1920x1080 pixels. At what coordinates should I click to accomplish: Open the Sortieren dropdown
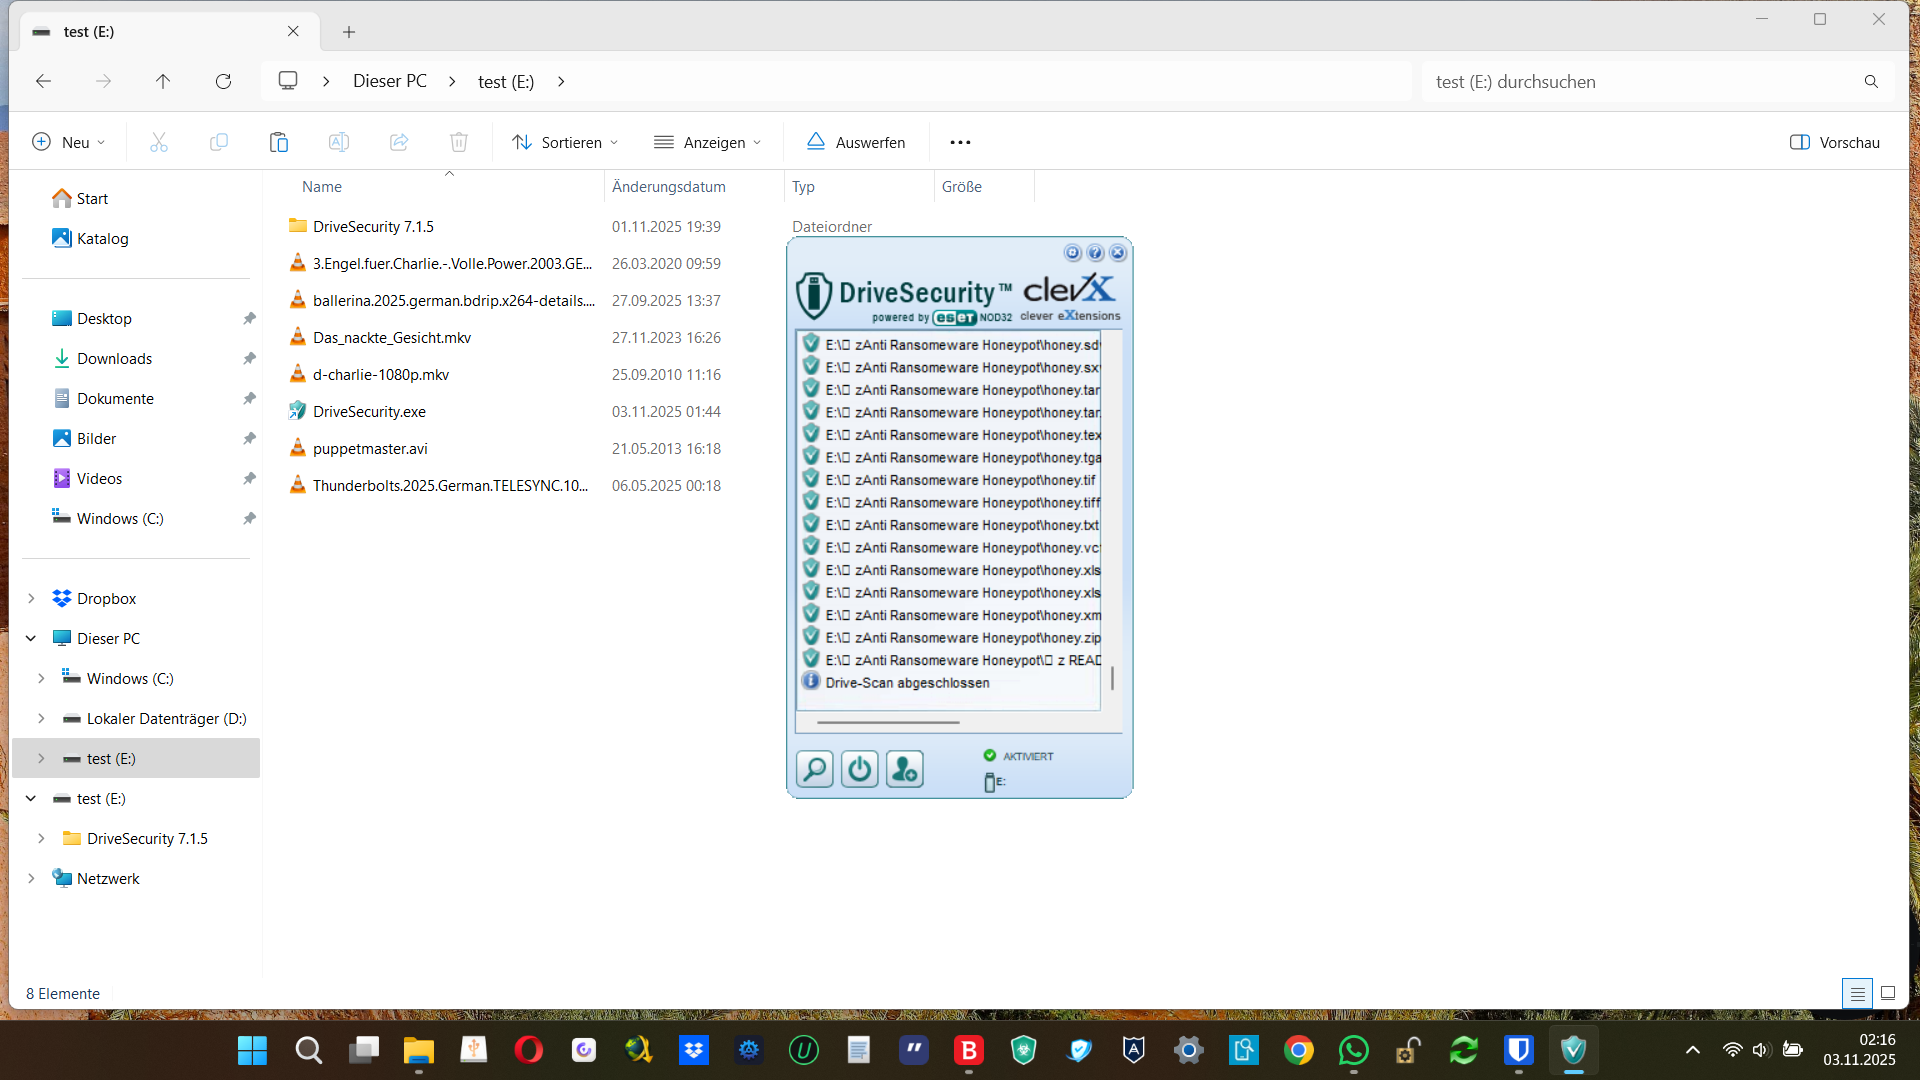click(x=566, y=142)
